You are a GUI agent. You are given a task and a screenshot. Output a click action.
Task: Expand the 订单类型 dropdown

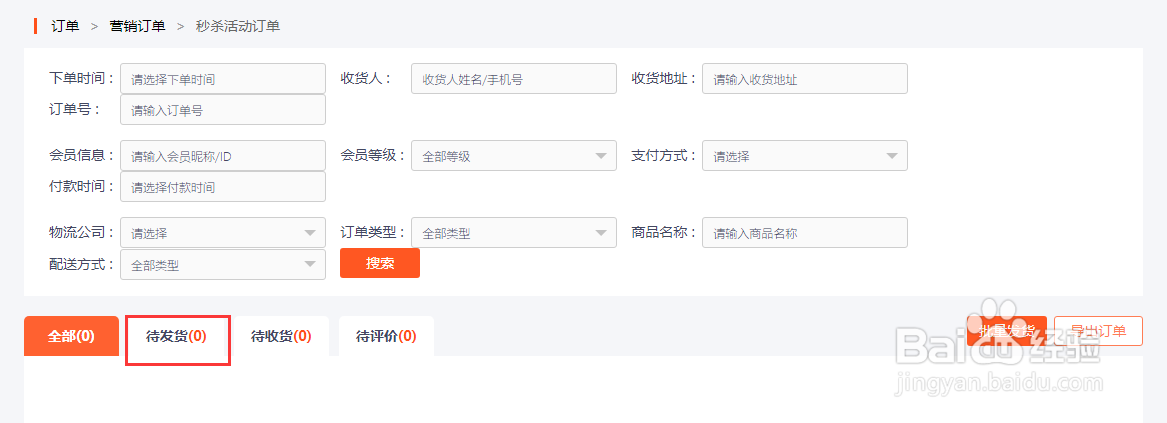tap(513, 234)
